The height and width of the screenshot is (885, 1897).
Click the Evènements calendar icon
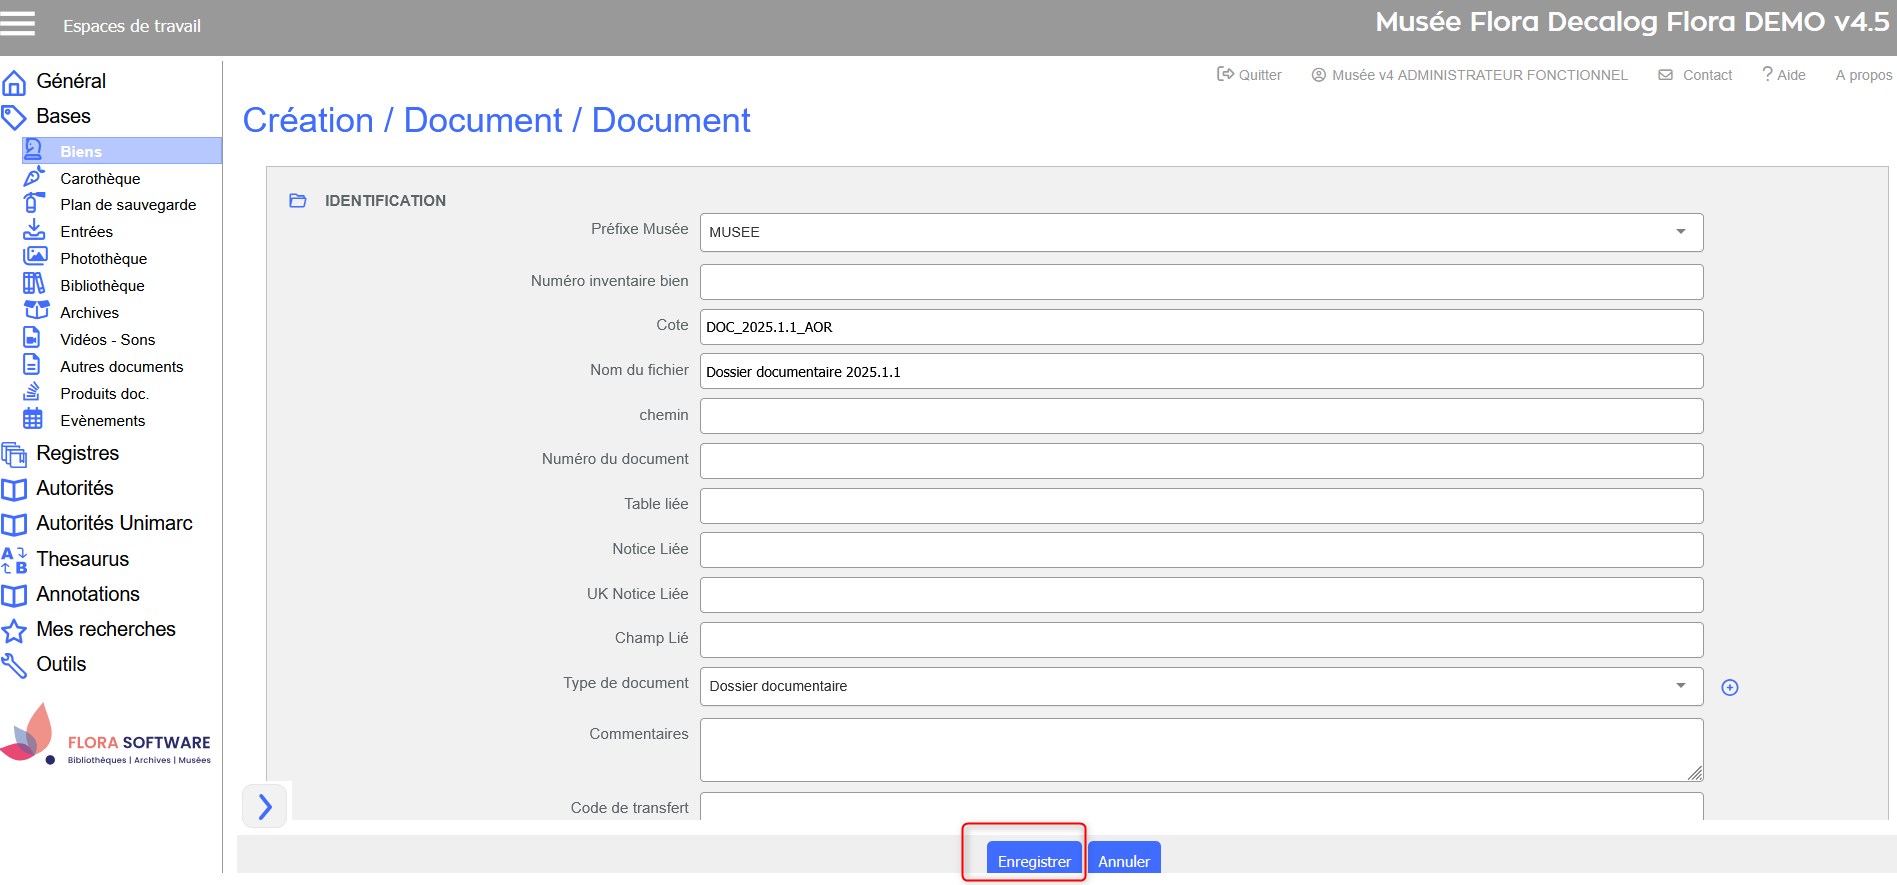point(33,419)
